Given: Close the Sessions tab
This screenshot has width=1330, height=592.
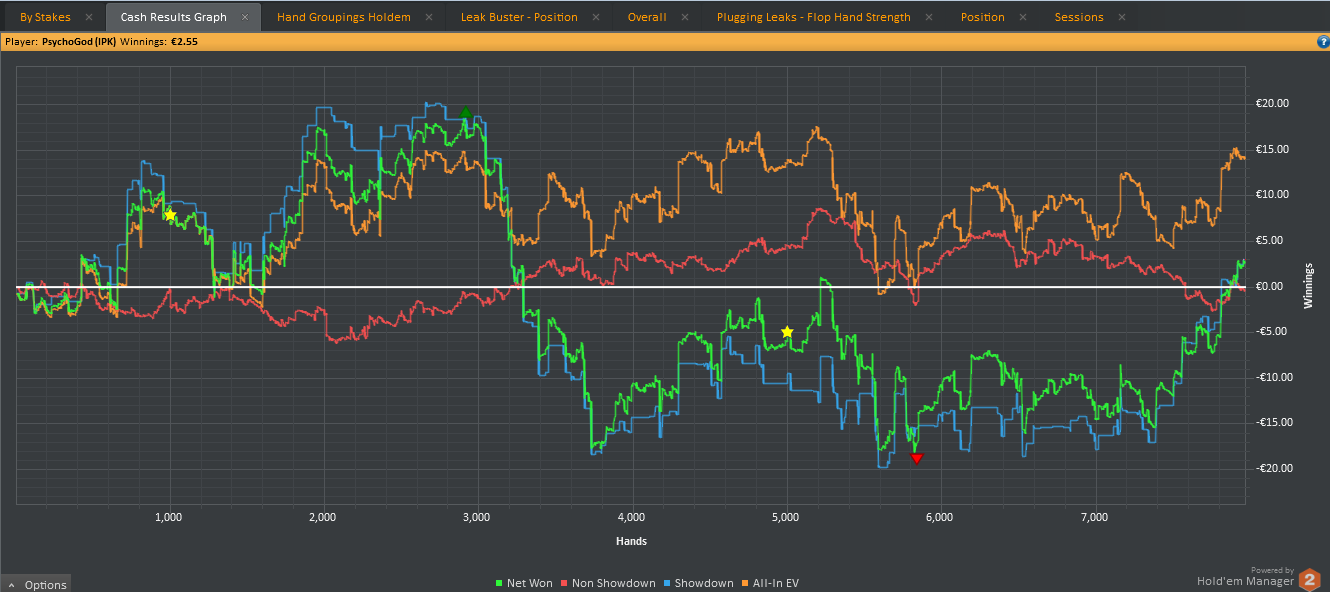Looking at the screenshot, I should pyautogui.click(x=1122, y=17).
